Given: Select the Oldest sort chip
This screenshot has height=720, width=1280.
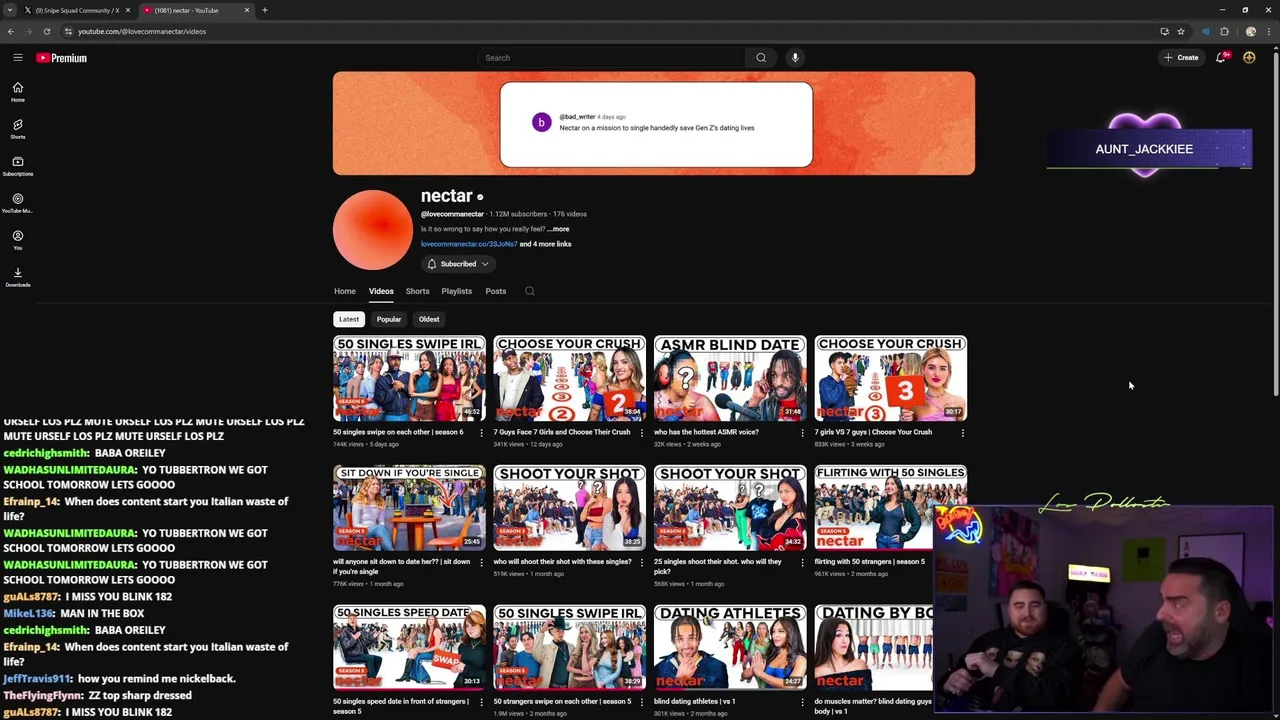Looking at the screenshot, I should click(429, 319).
